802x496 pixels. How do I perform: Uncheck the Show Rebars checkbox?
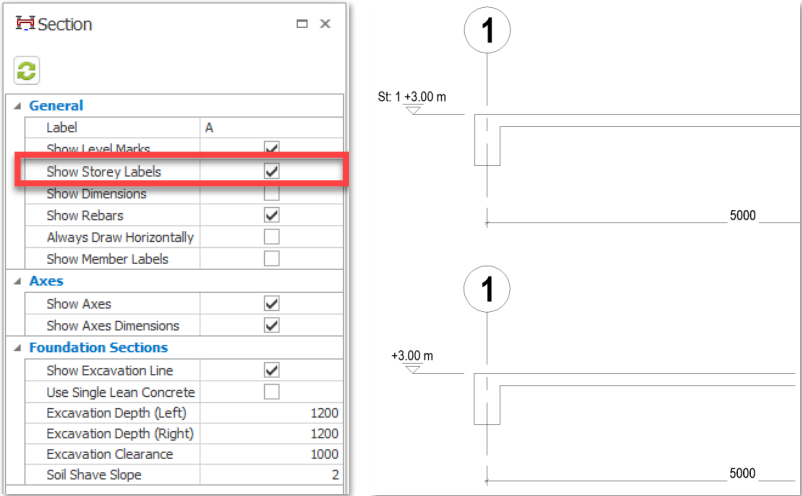(x=271, y=215)
